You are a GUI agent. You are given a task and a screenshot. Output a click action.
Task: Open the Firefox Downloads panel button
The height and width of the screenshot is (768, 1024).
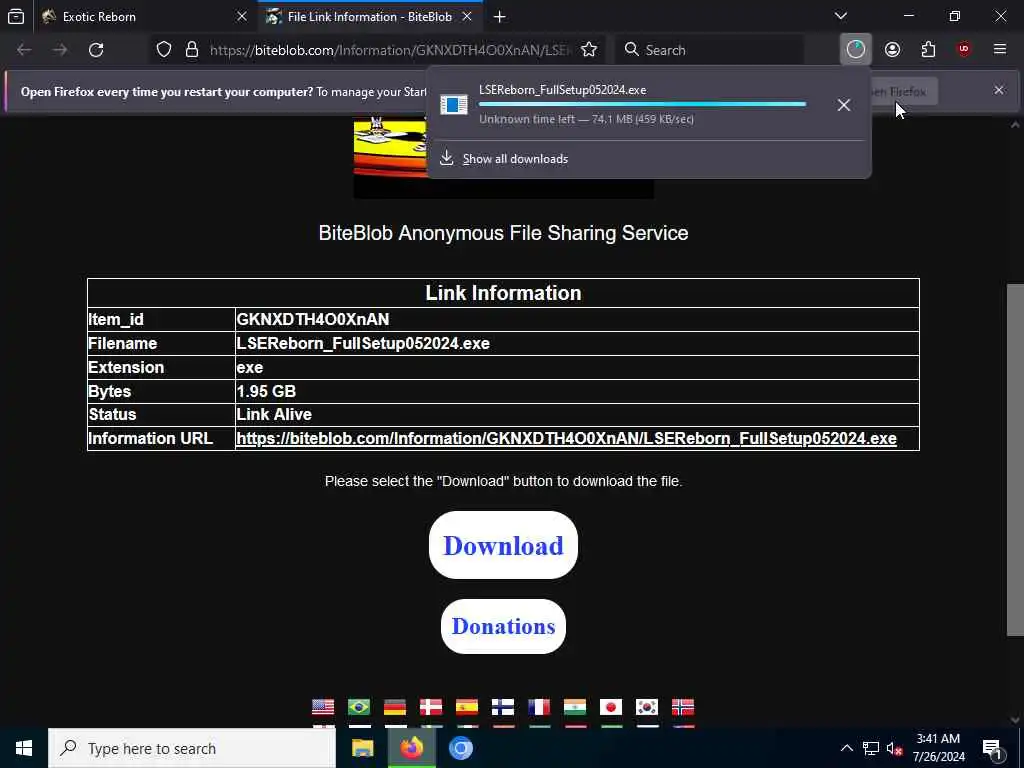(856, 50)
